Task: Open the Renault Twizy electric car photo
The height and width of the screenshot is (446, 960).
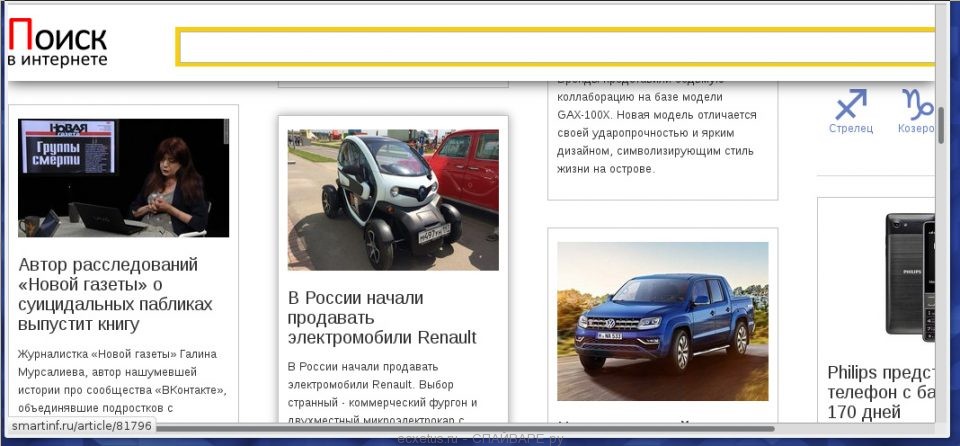Action: click(393, 199)
